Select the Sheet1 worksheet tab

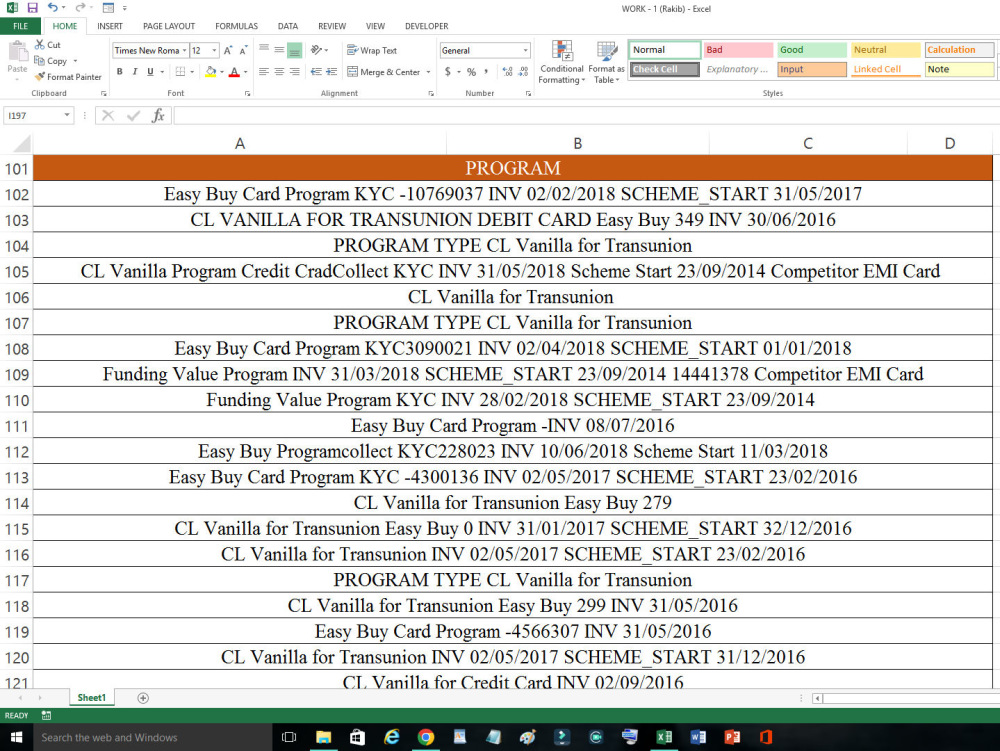[92, 697]
